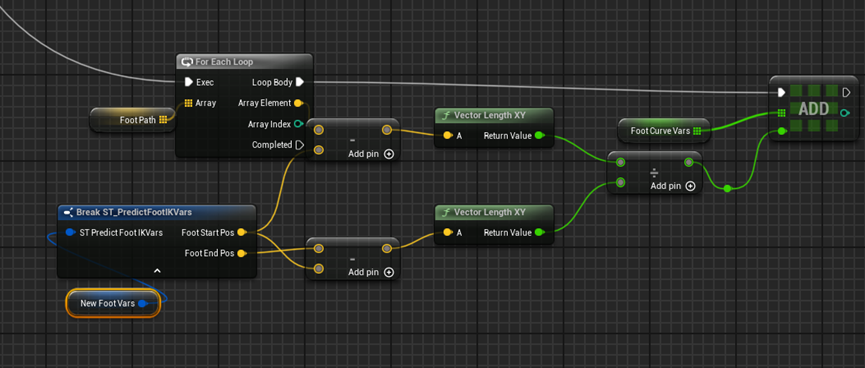The image size is (865, 368).
Task: Click the A input pin of lower Vector Length XY
Action: [448, 233]
